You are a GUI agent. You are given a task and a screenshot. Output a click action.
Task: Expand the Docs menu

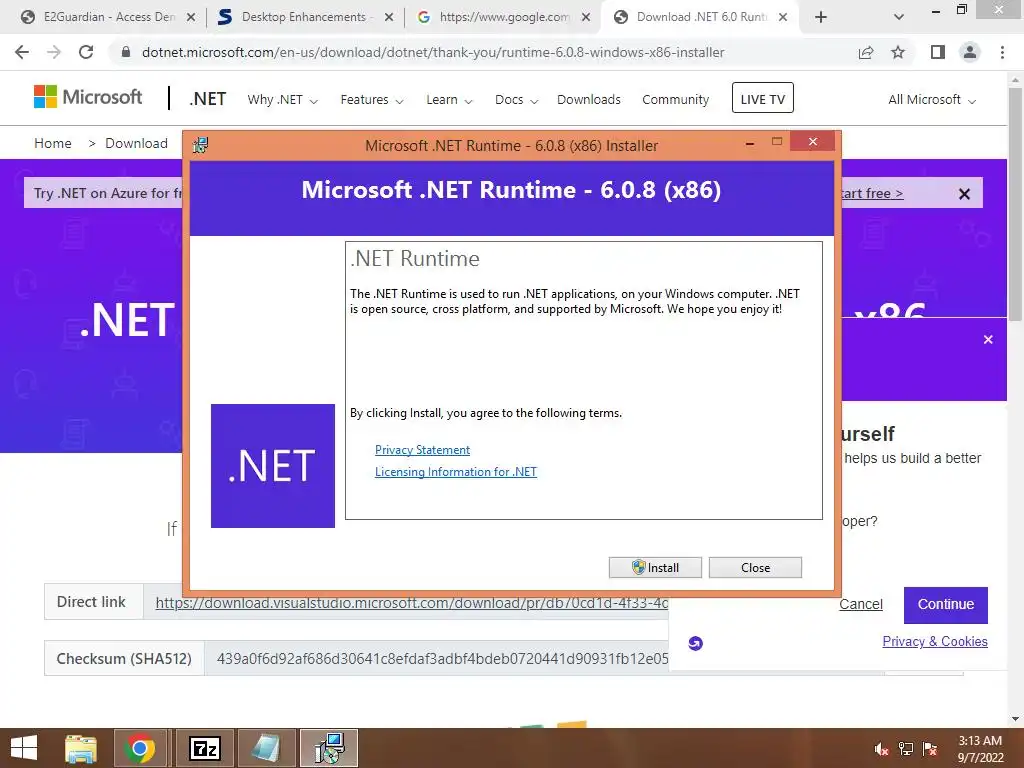pos(516,100)
